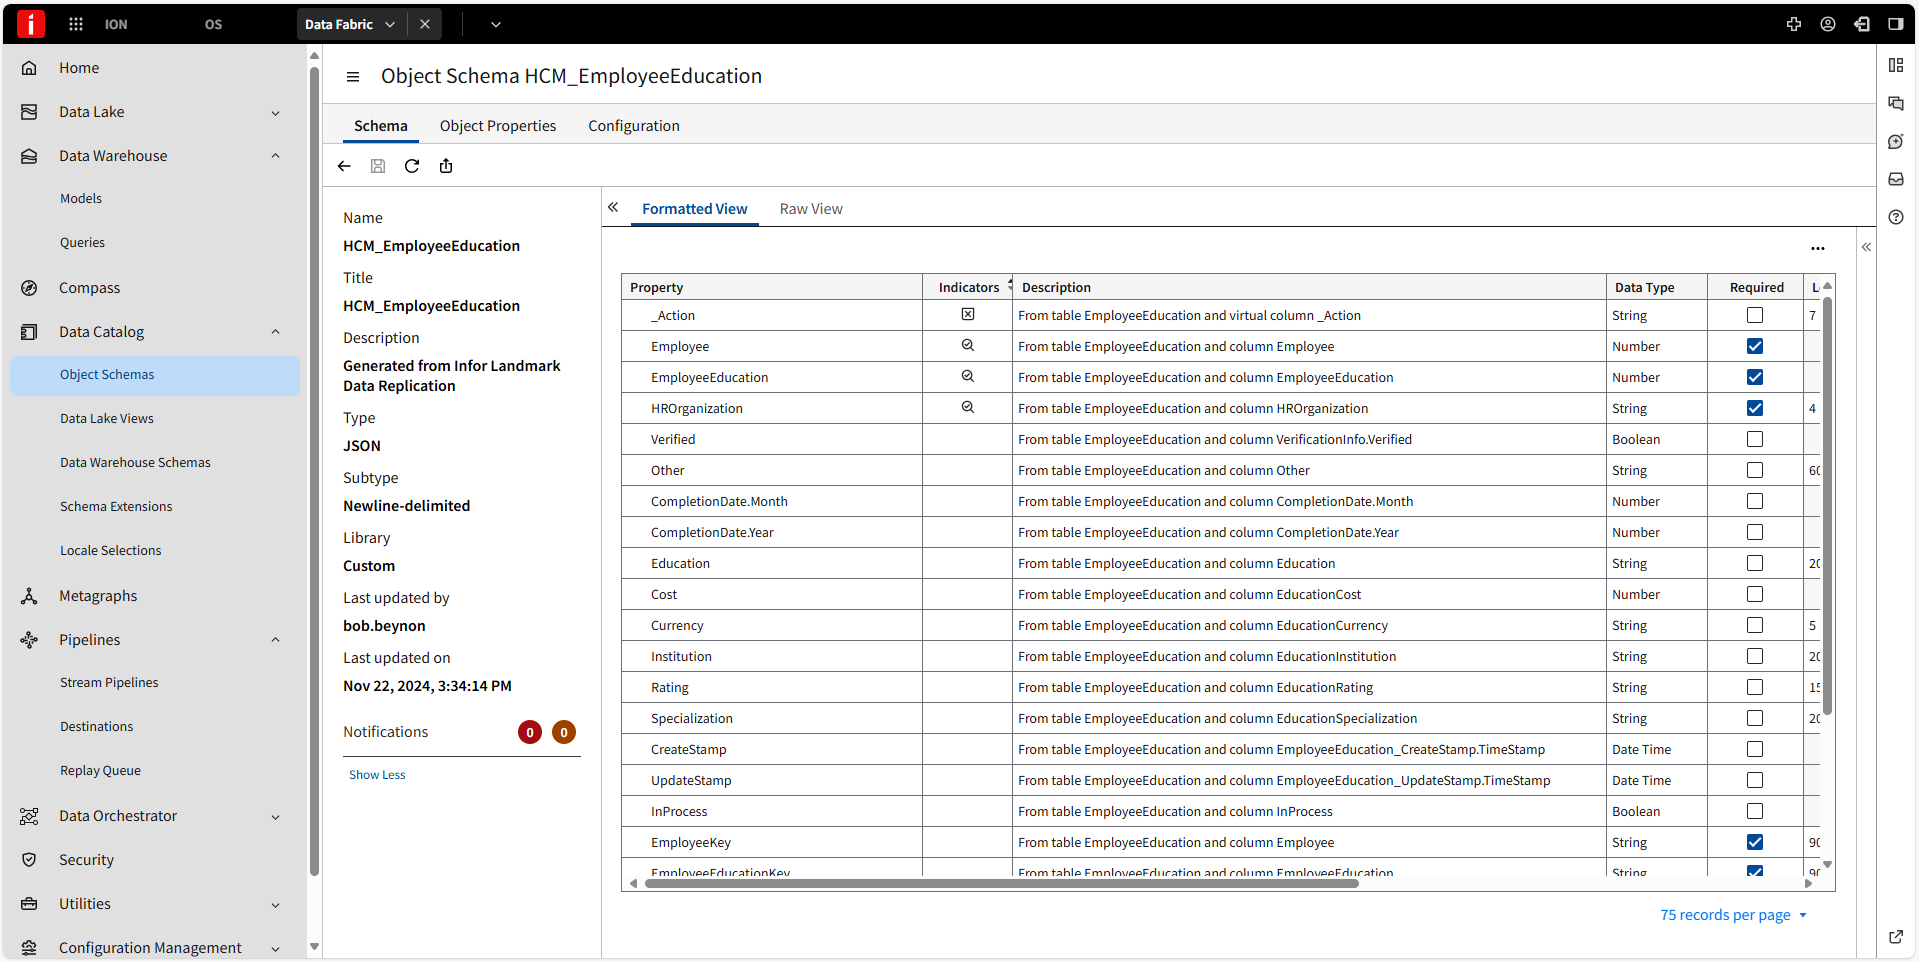
Task: Open the Configuration tab
Action: (634, 126)
